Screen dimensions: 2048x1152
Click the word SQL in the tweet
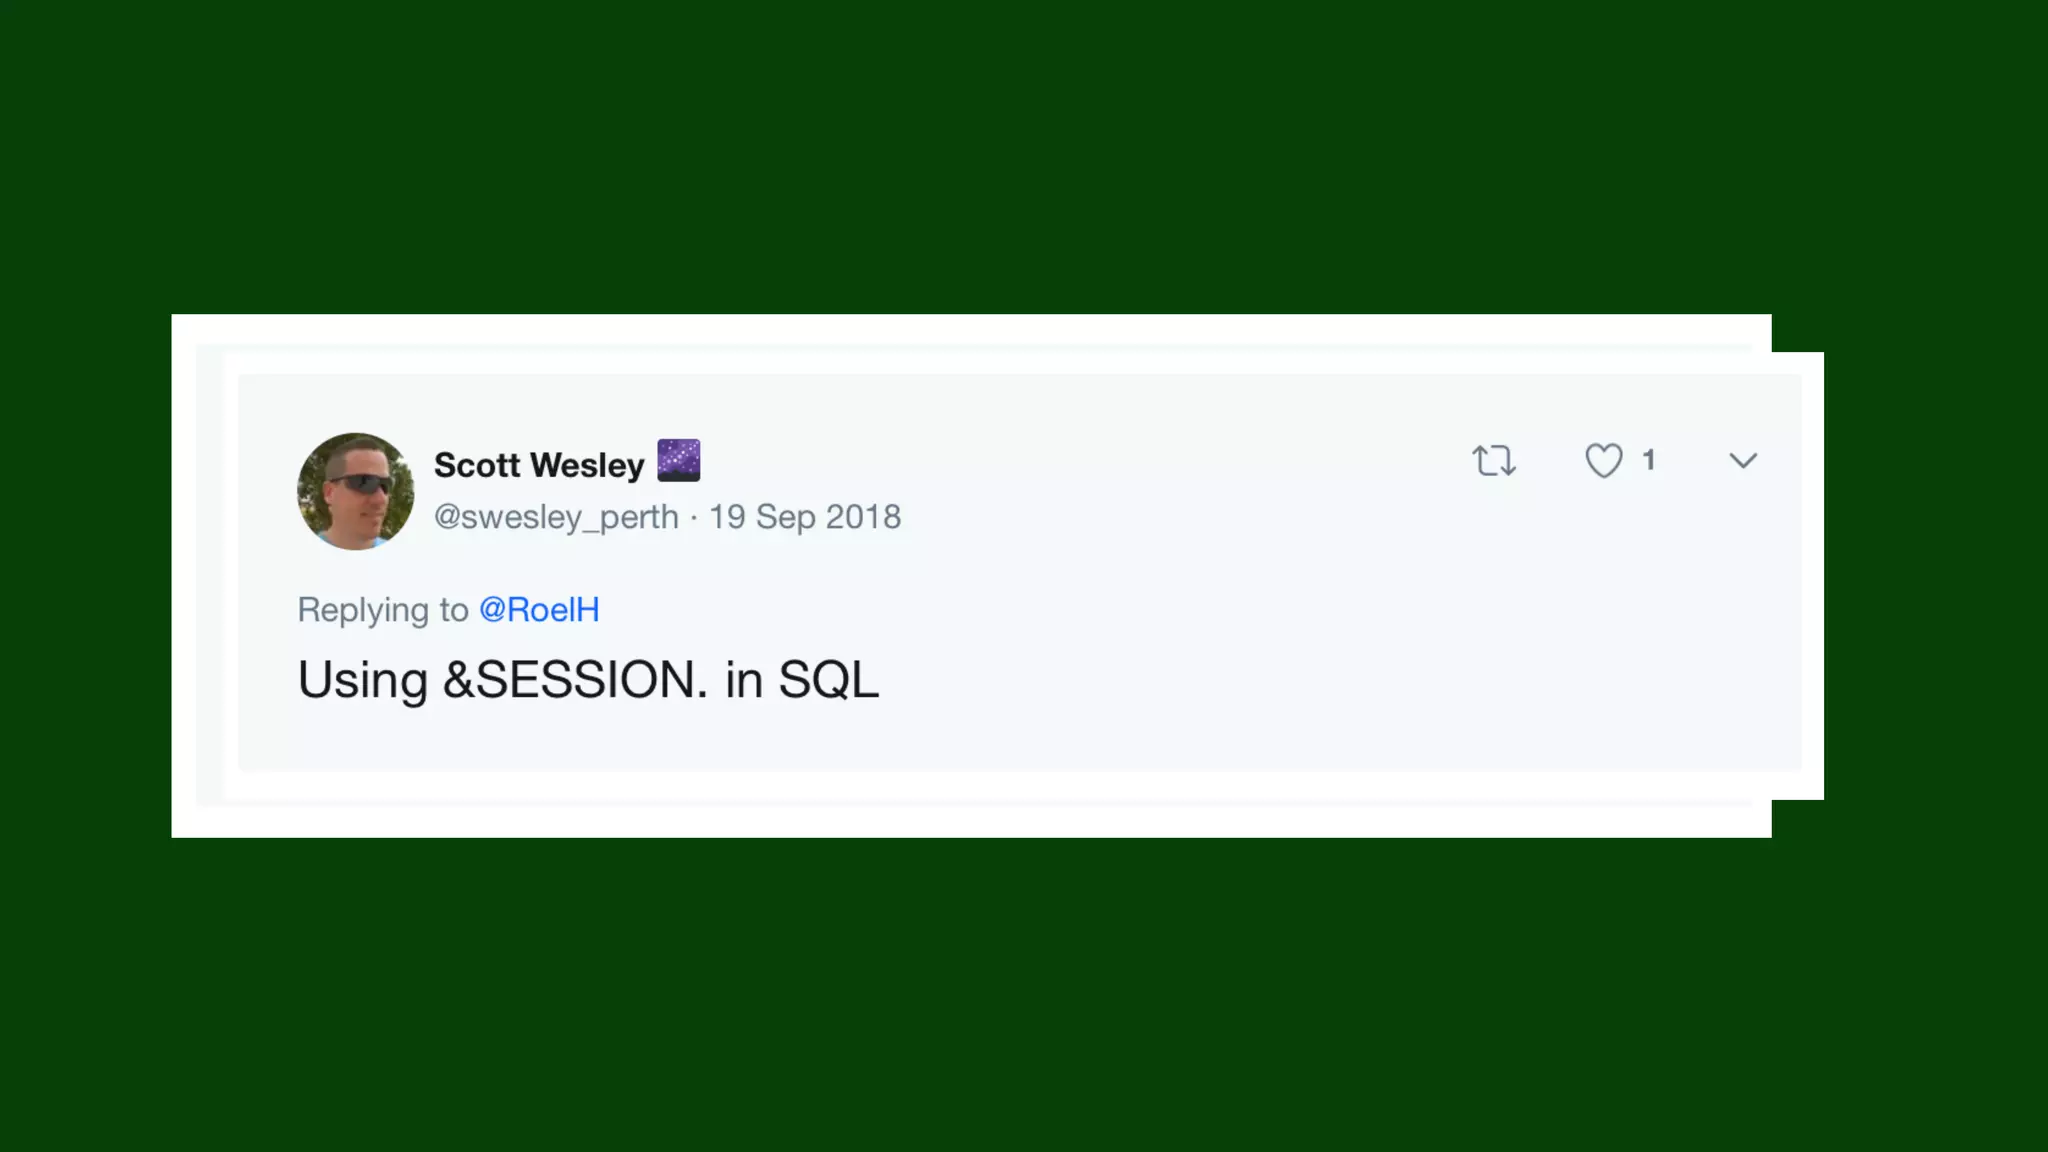click(828, 680)
